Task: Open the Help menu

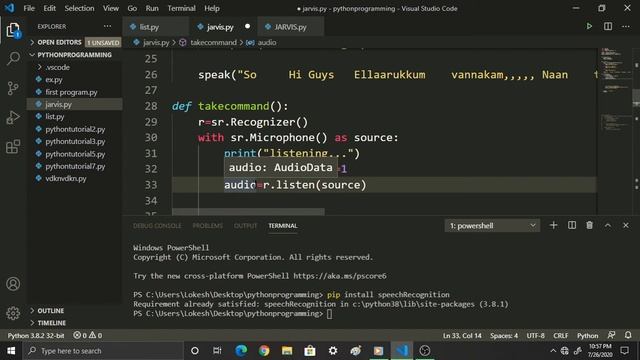Action: click(212, 8)
